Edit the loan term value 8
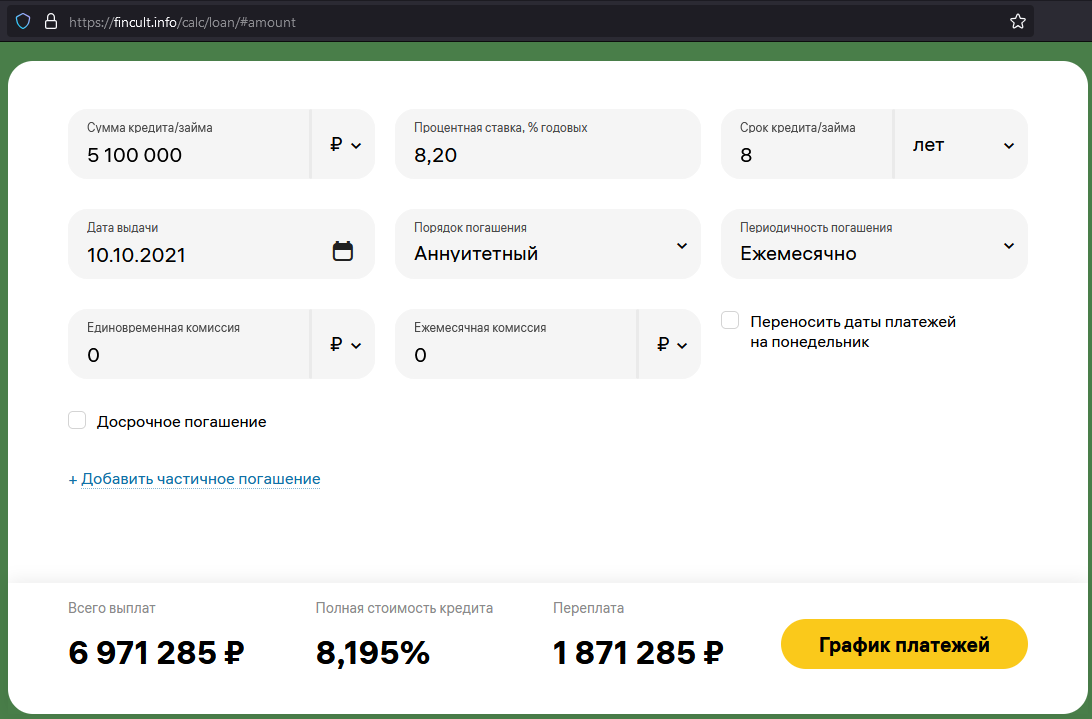The height and width of the screenshot is (719, 1092). point(806,144)
